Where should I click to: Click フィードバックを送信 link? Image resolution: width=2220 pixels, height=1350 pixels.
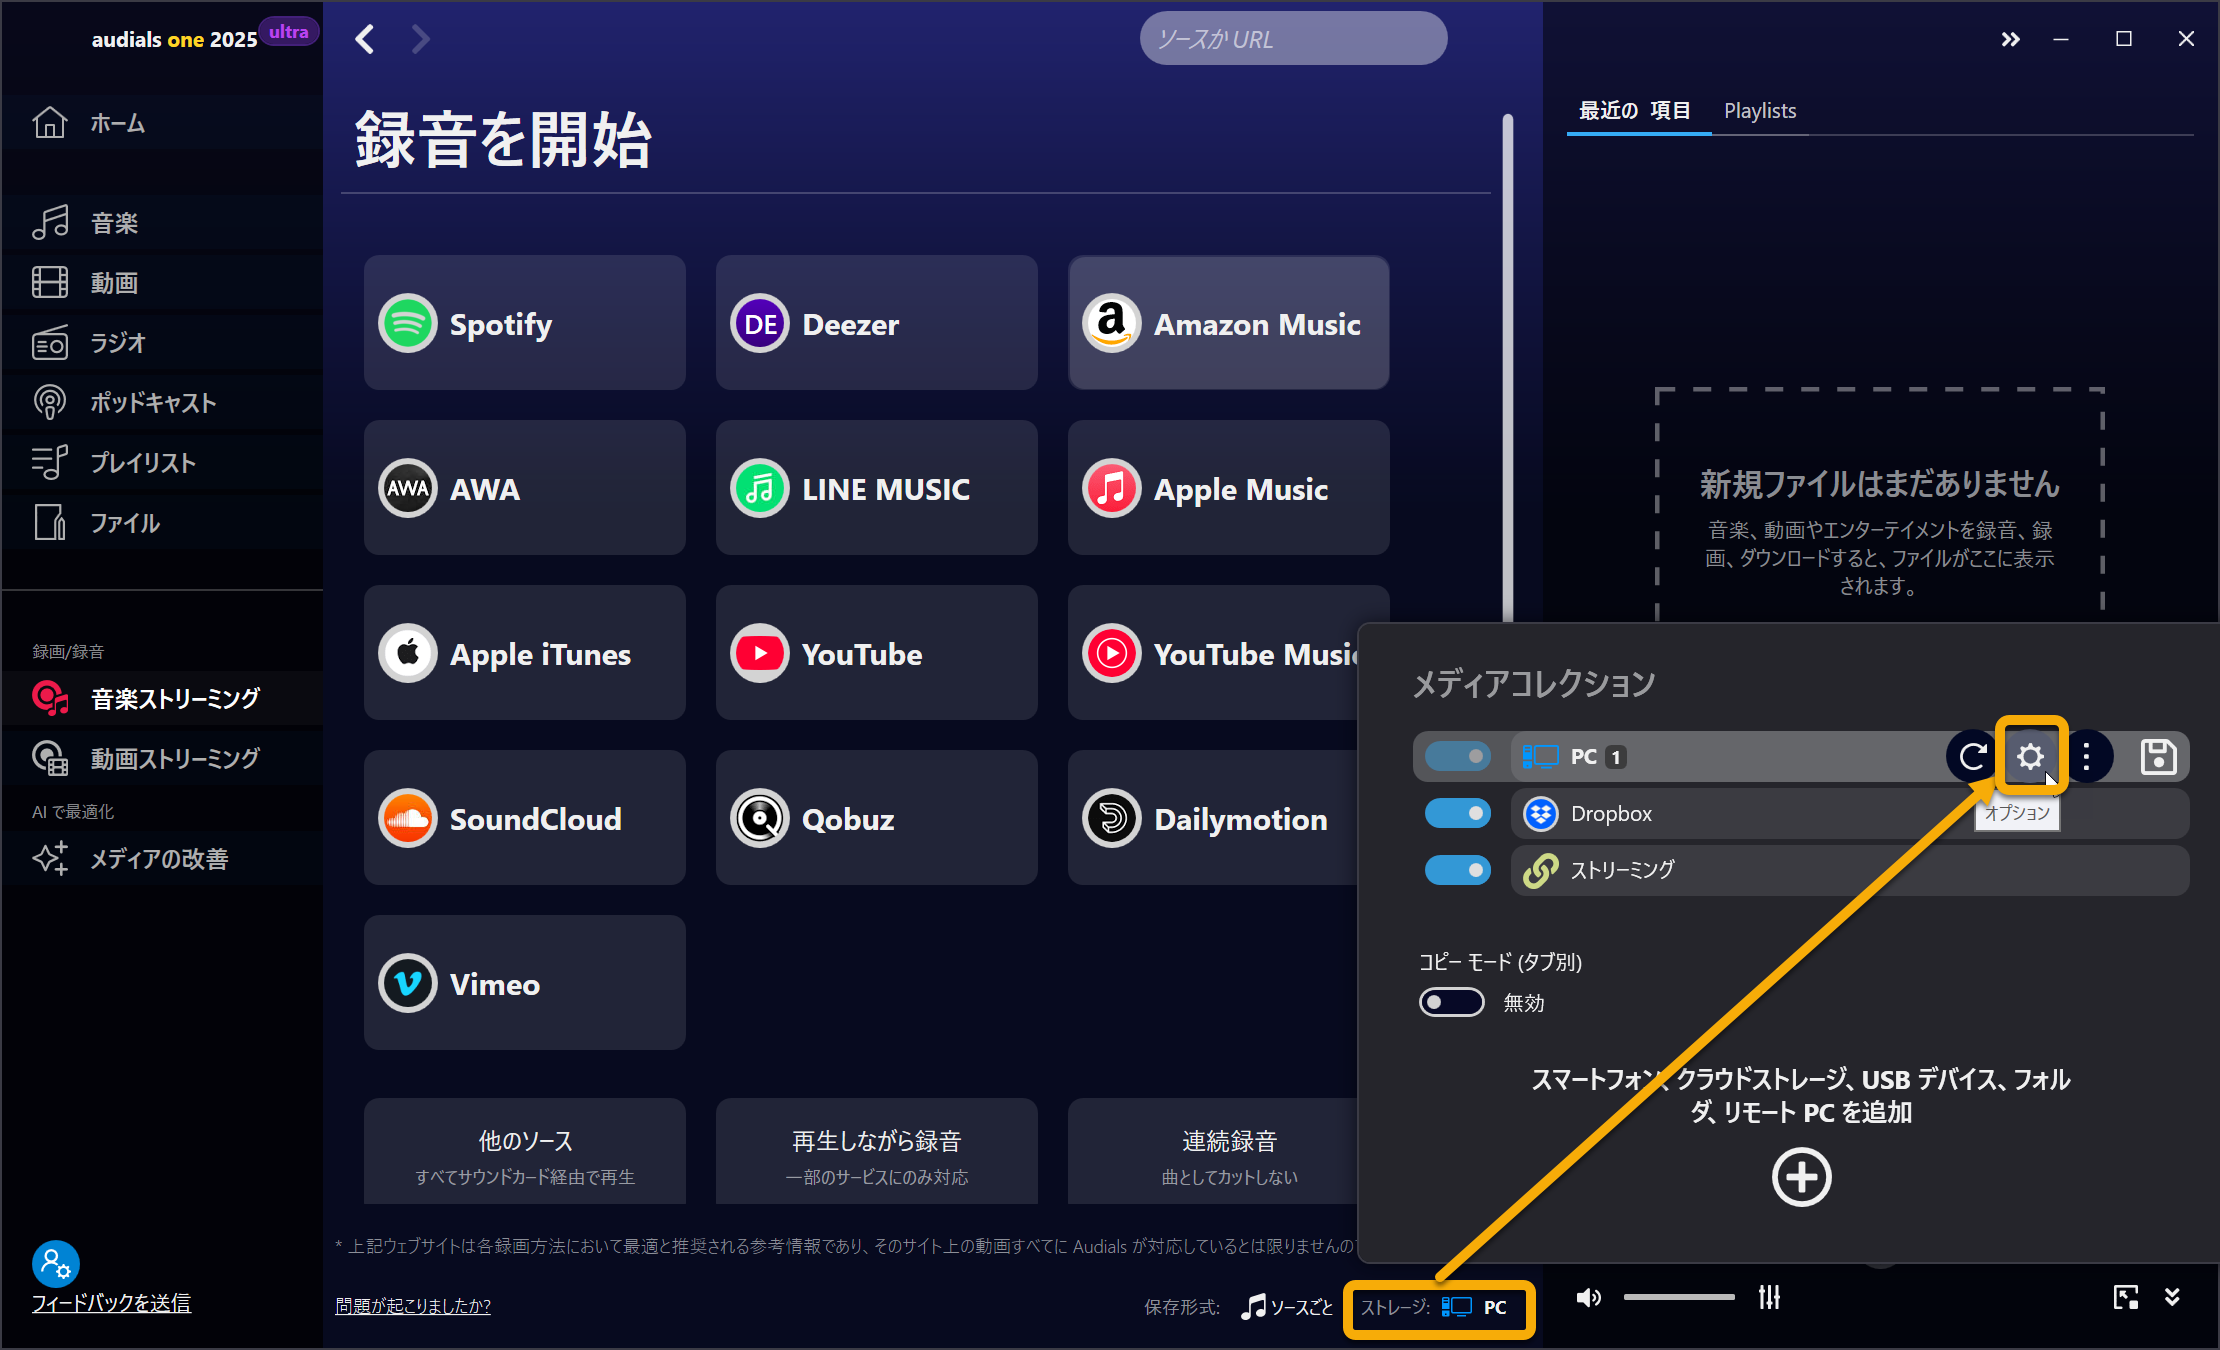(x=111, y=1304)
